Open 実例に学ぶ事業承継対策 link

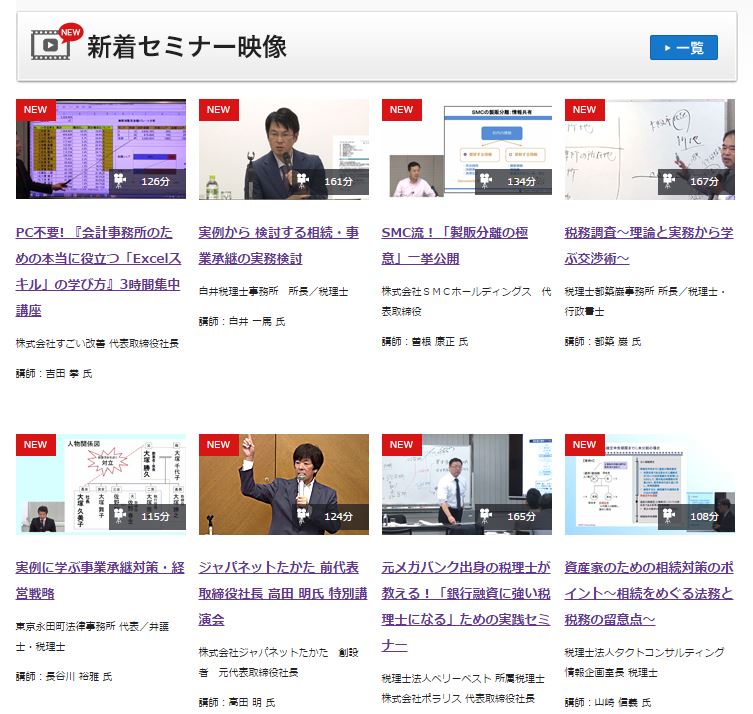coord(100,580)
